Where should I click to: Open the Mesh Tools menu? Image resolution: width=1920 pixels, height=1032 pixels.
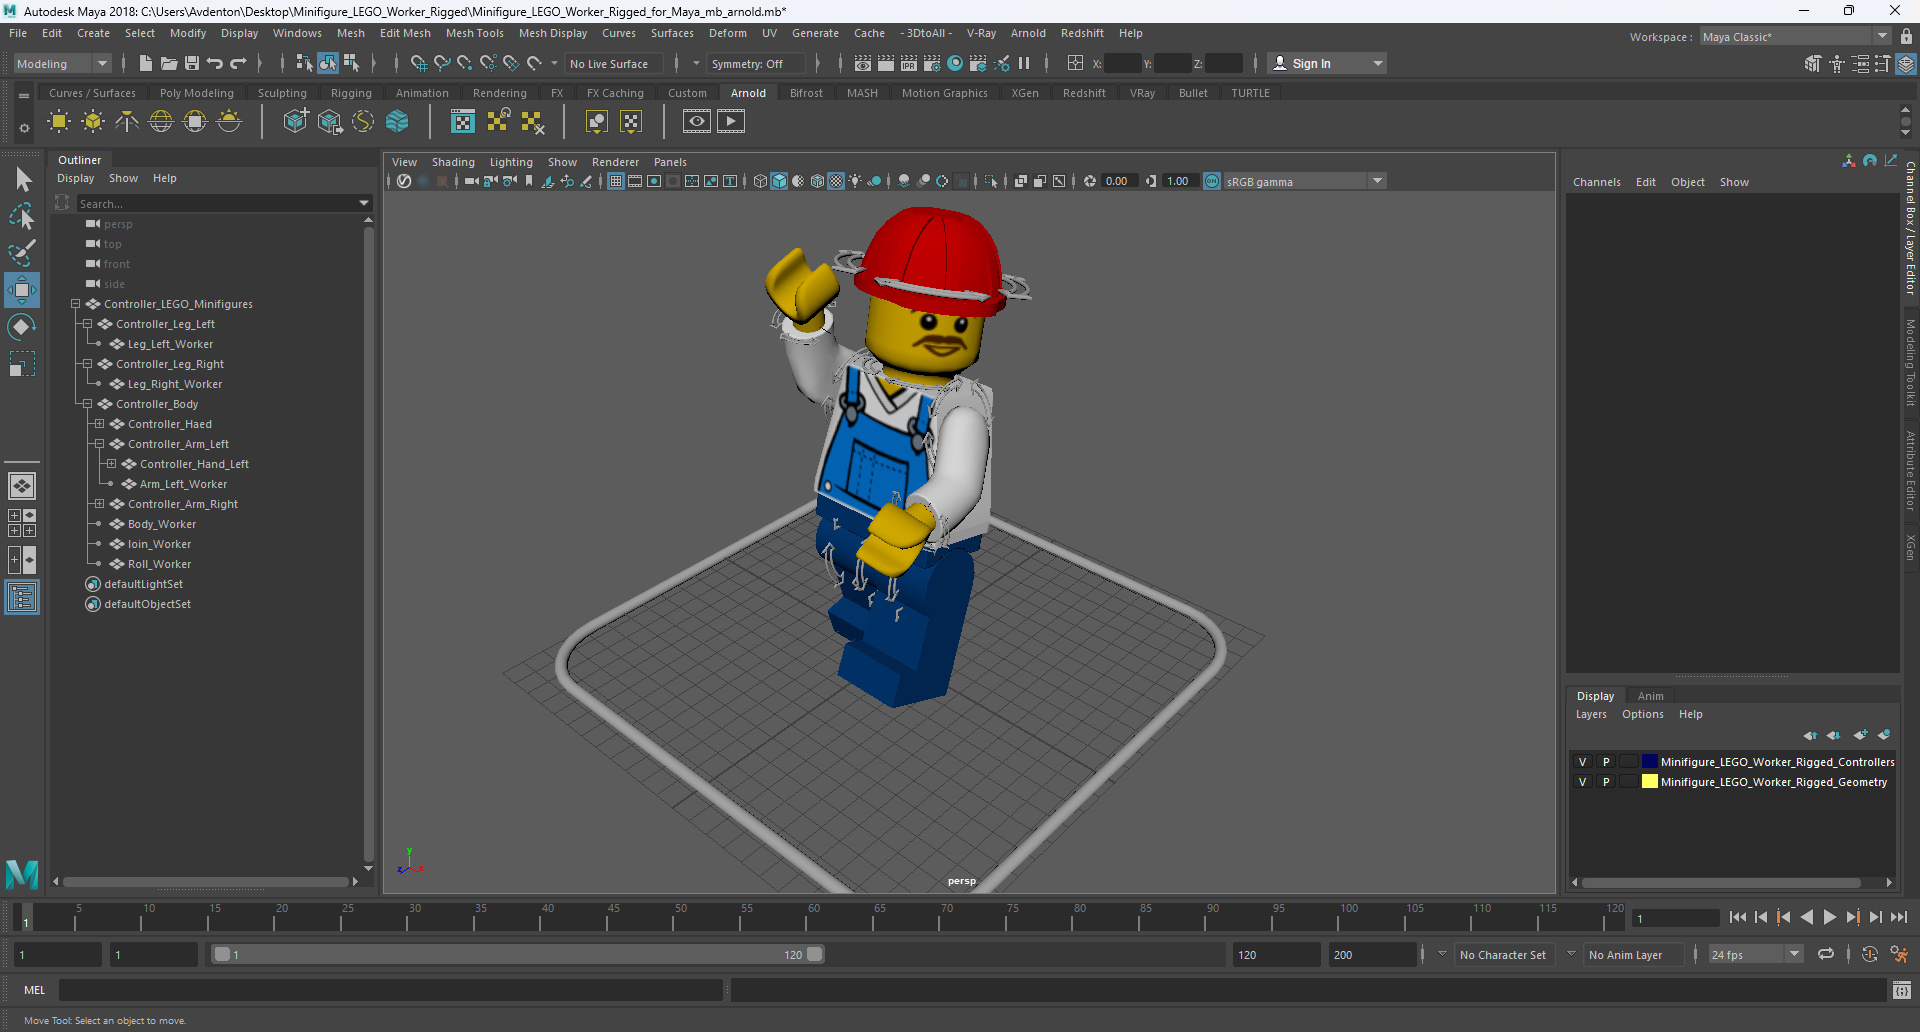tap(474, 33)
